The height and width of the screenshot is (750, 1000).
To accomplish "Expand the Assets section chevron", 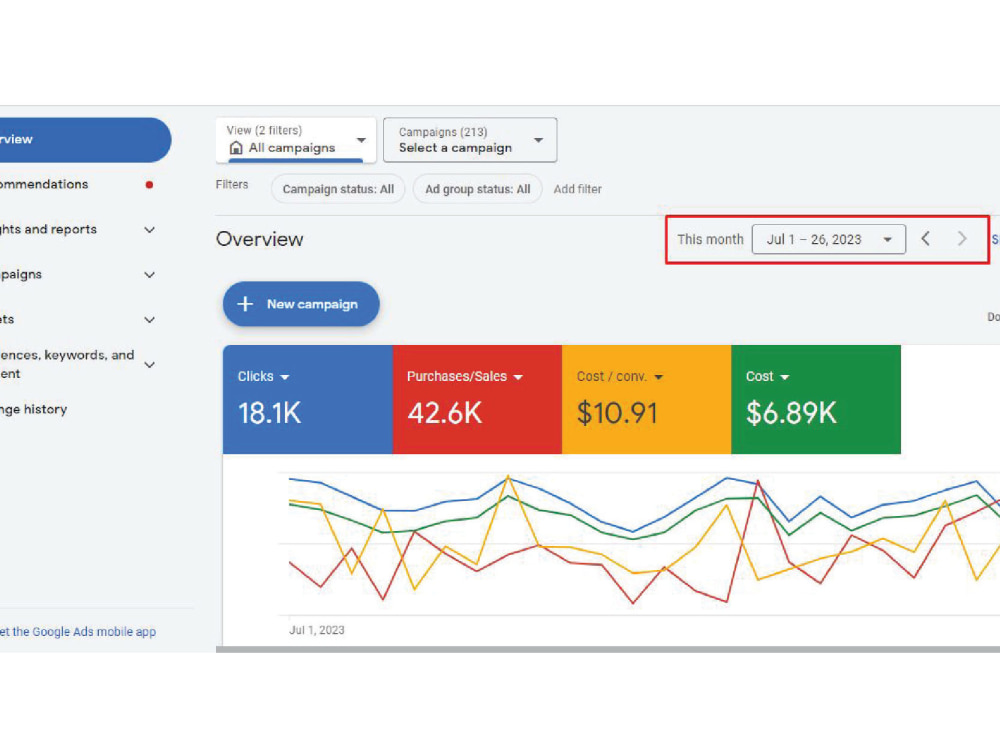I will pyautogui.click(x=149, y=320).
